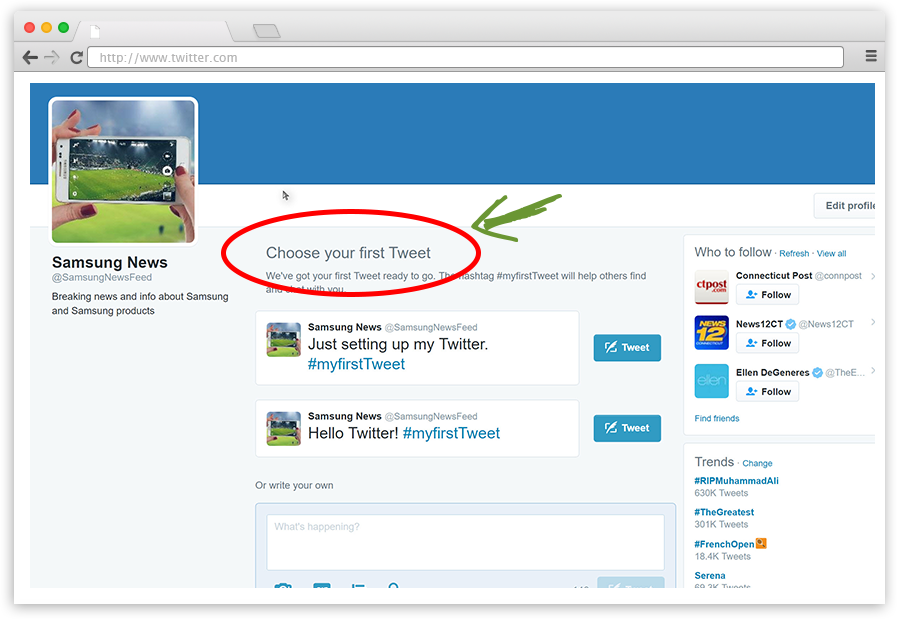This screenshot has height=619, width=897.
Task: Click the 'Trends' heading
Action: pos(714,462)
